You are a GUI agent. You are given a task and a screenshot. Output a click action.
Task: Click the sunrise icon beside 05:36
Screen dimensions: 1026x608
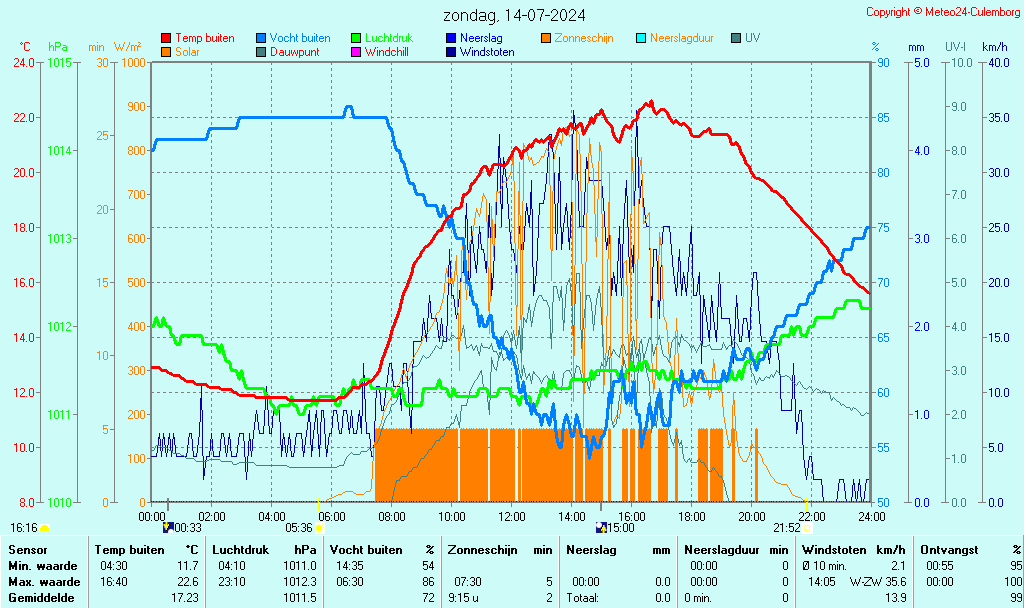320,527
